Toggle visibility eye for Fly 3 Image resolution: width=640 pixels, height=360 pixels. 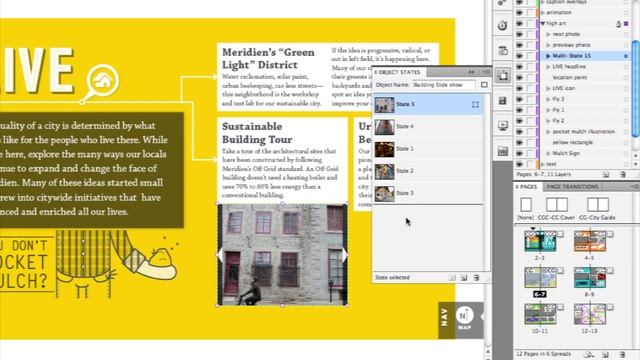pos(519,99)
